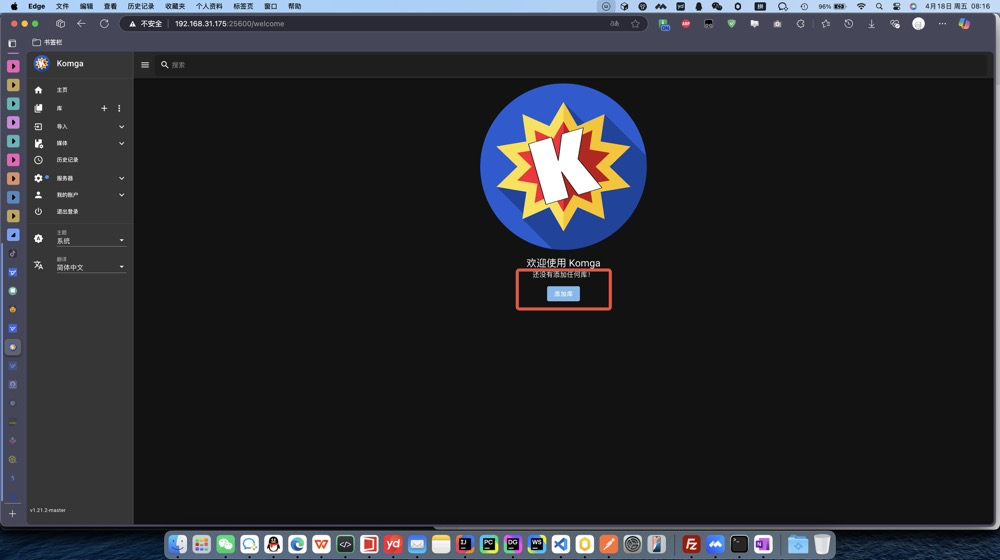Click the plus icon to add library
This screenshot has height=560, width=1000.
click(x=104, y=108)
